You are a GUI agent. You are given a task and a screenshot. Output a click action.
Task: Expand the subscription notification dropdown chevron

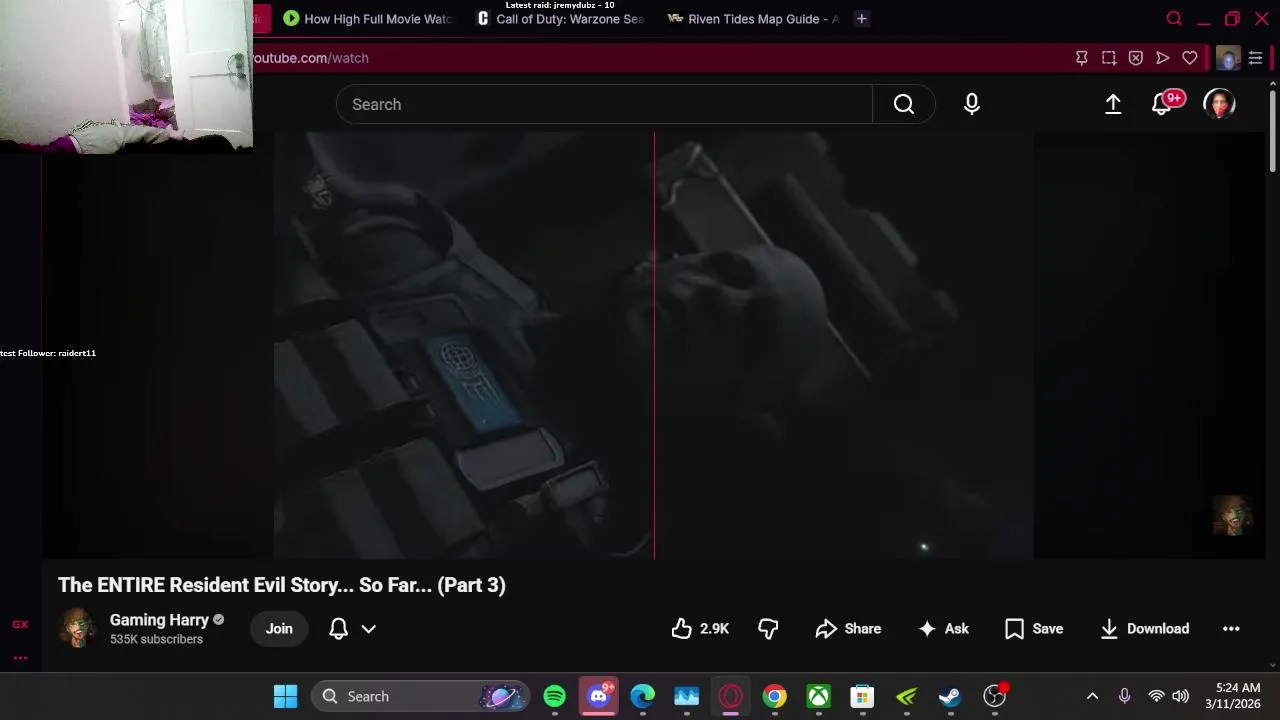(368, 628)
